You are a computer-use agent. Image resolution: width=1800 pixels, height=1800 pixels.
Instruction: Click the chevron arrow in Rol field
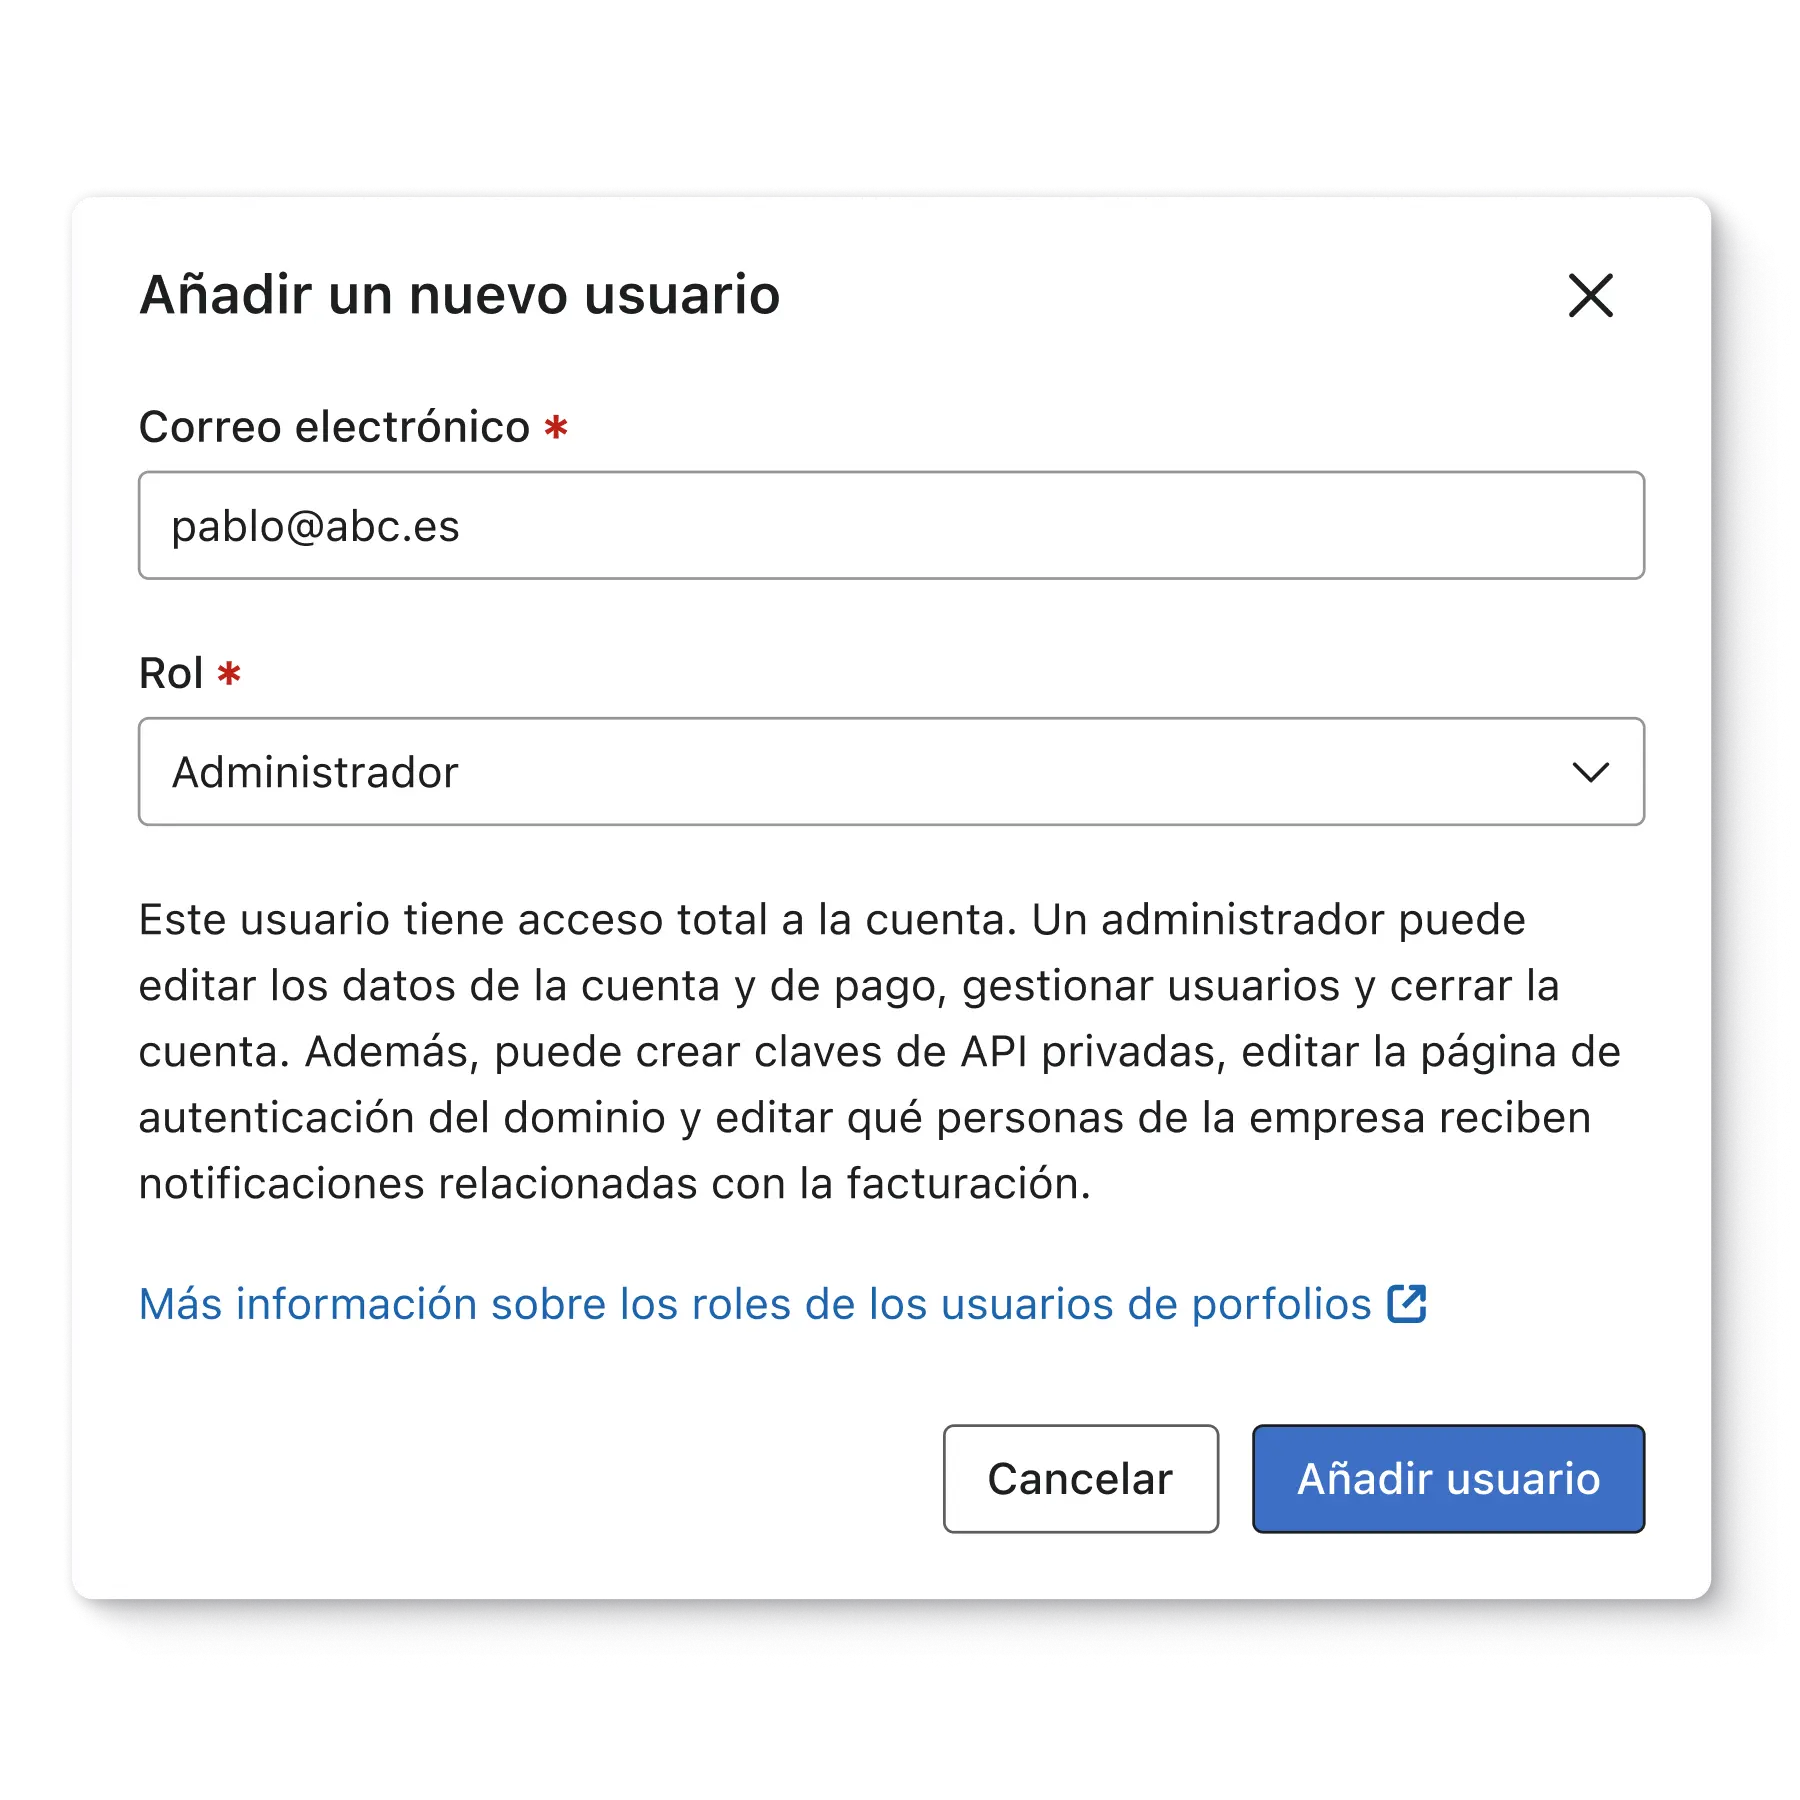[1590, 772]
